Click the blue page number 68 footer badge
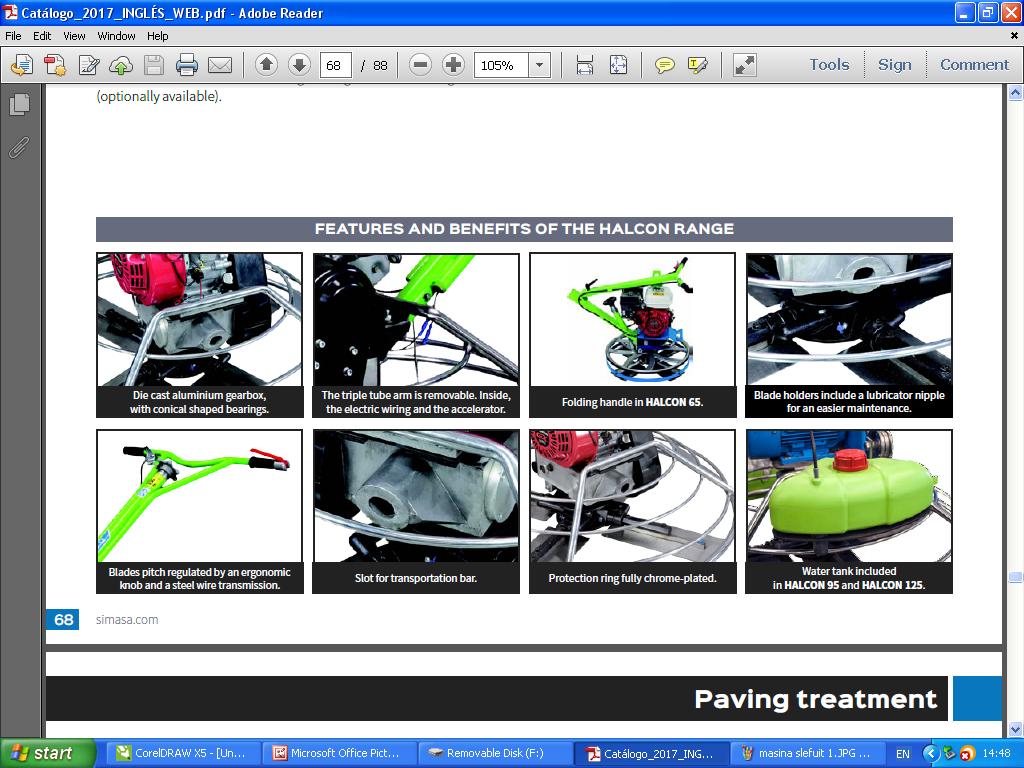The image size is (1024, 768). tap(63, 619)
